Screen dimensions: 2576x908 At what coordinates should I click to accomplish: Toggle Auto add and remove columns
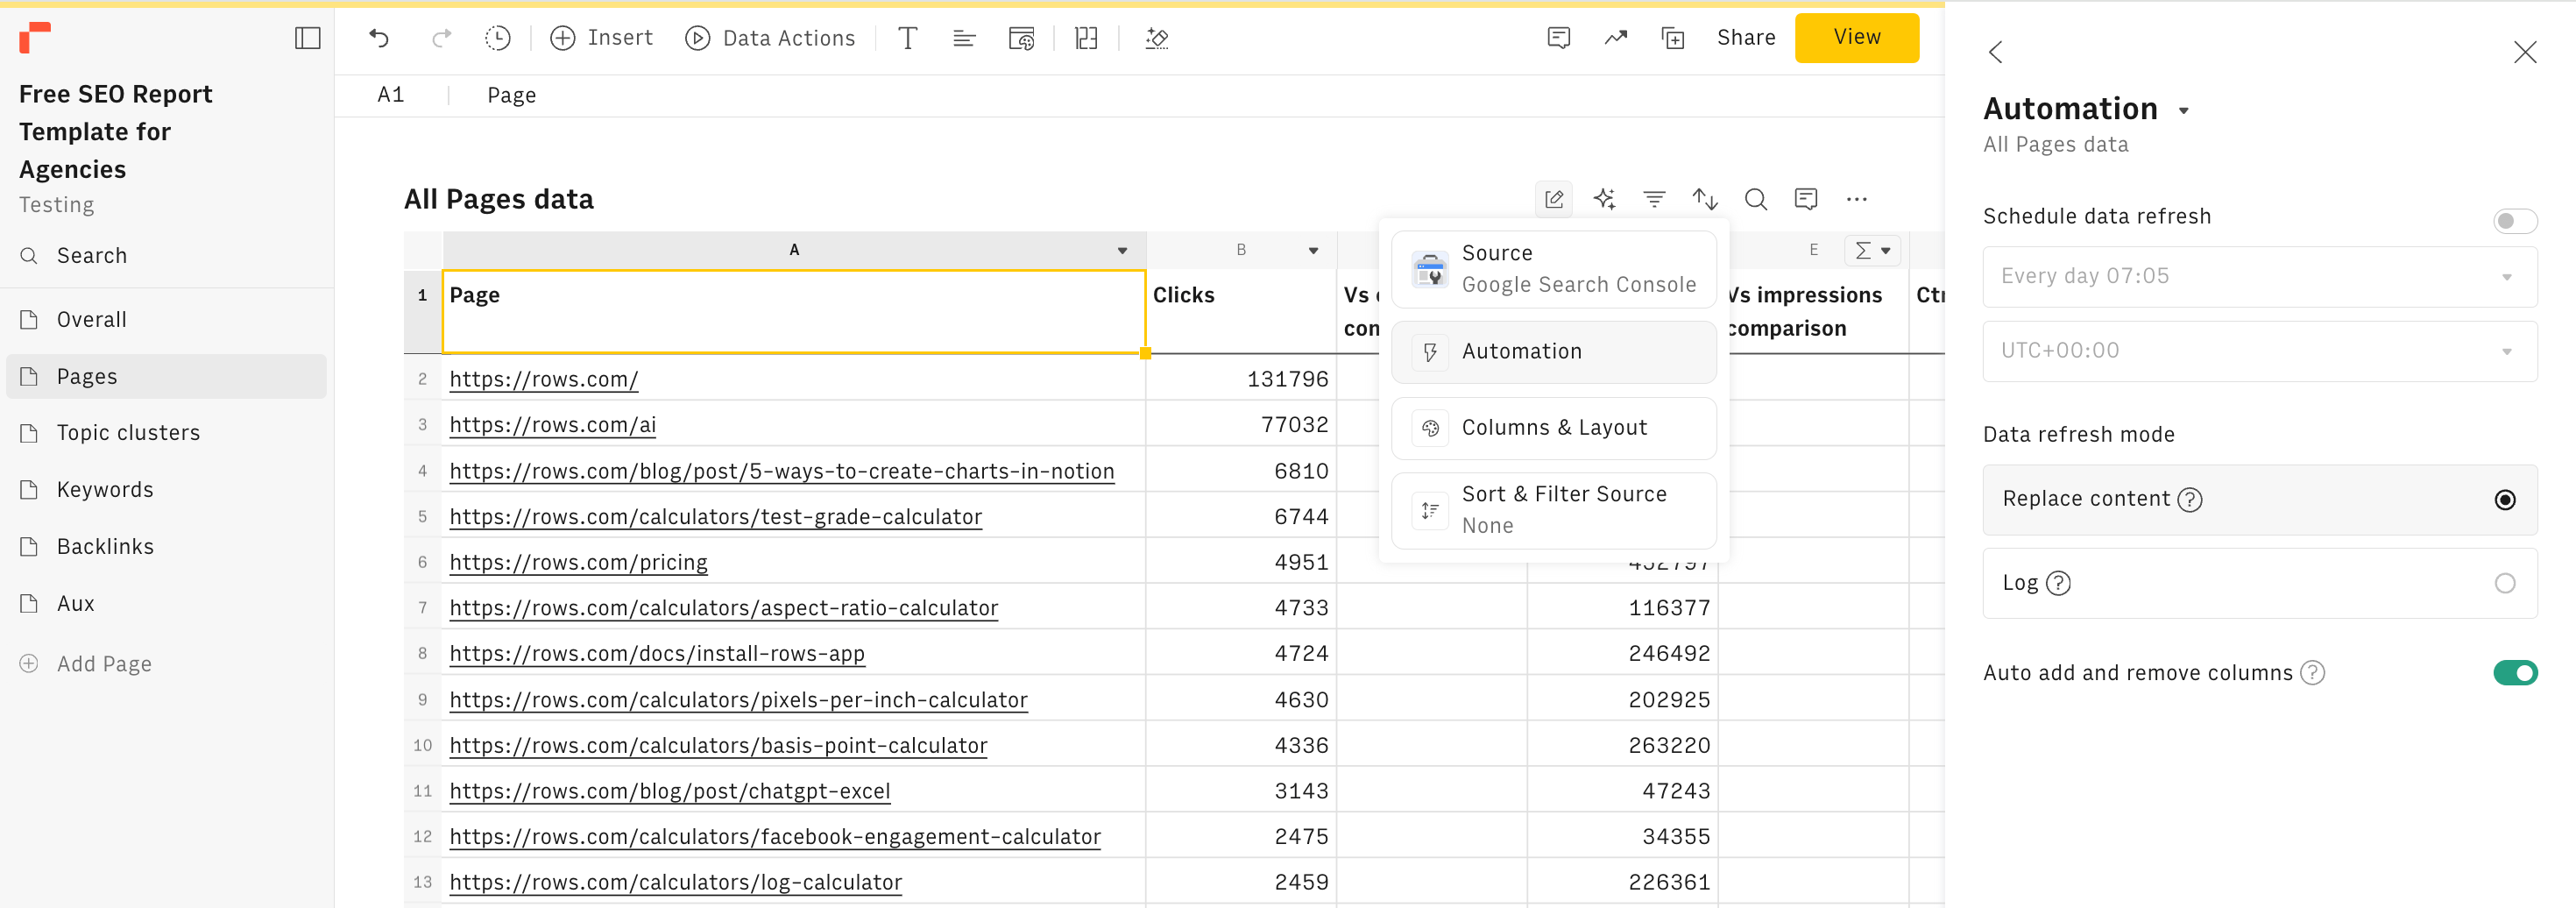click(2514, 673)
